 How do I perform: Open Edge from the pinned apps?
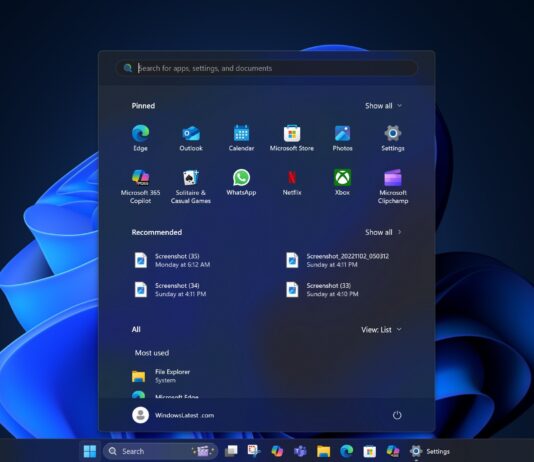140,138
